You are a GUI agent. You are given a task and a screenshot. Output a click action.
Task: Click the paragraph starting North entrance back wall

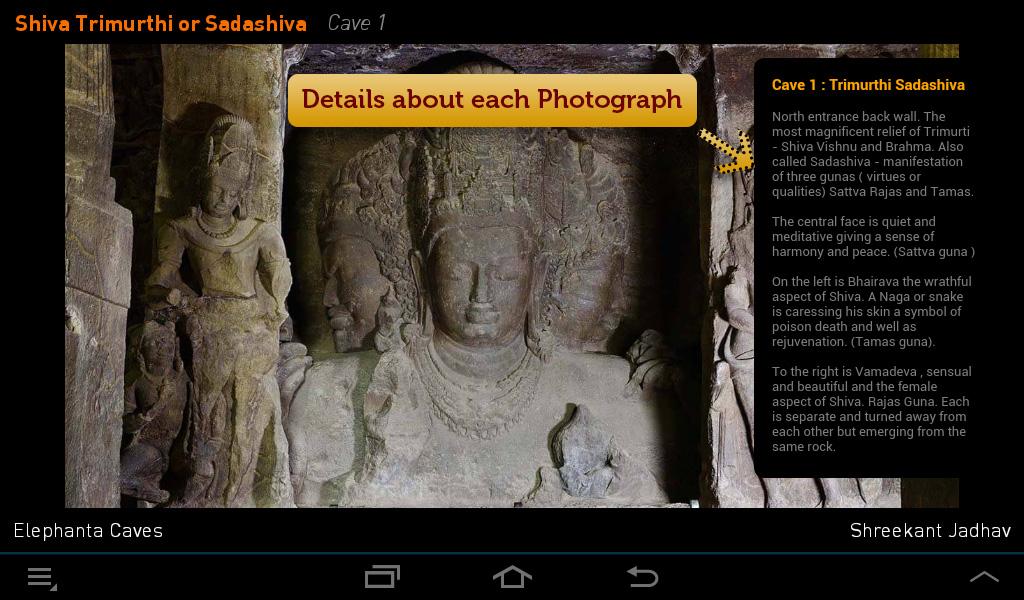tap(872, 154)
